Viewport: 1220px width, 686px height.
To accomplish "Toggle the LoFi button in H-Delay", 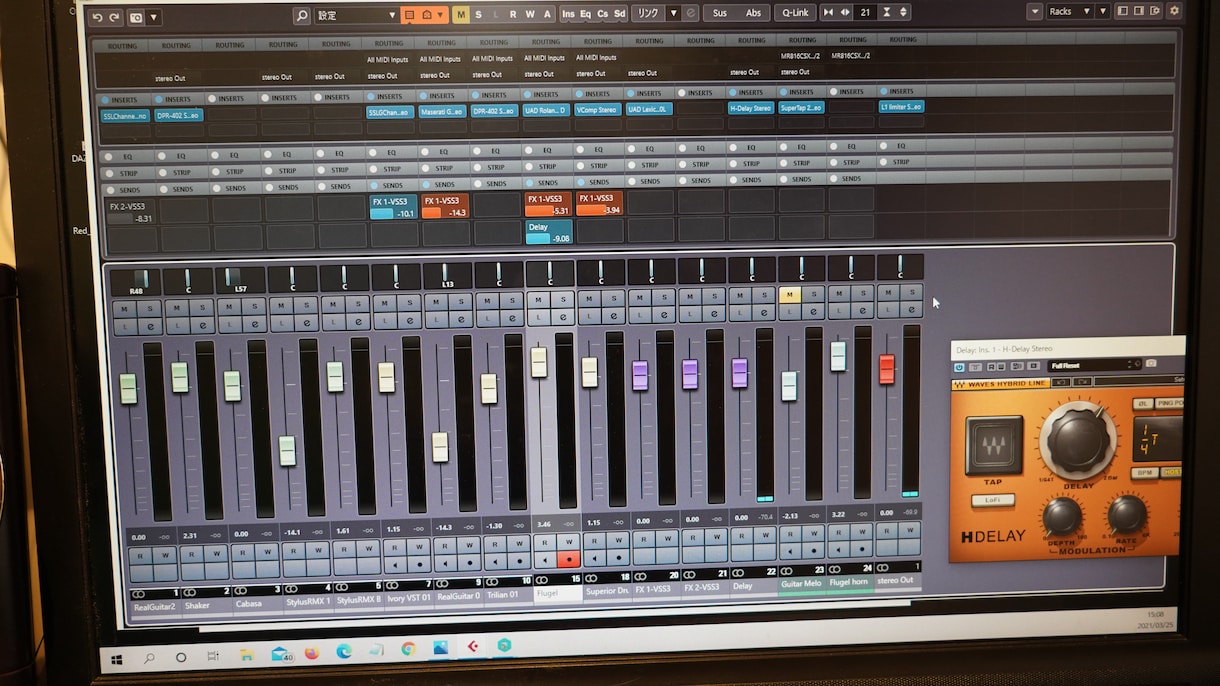I will 993,499.
